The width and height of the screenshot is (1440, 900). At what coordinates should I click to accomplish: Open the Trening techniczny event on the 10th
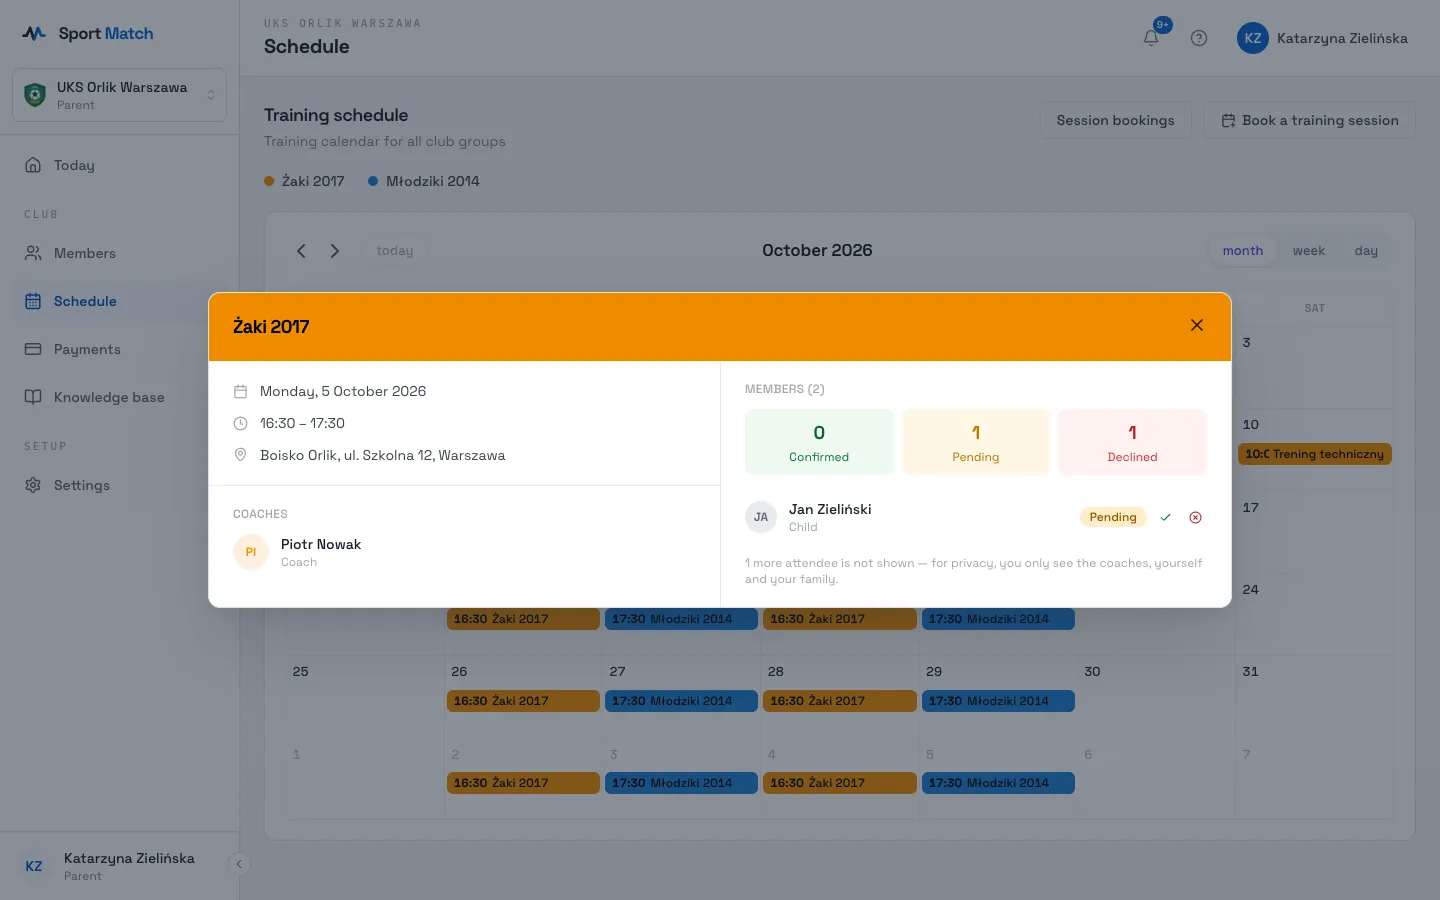click(1315, 454)
